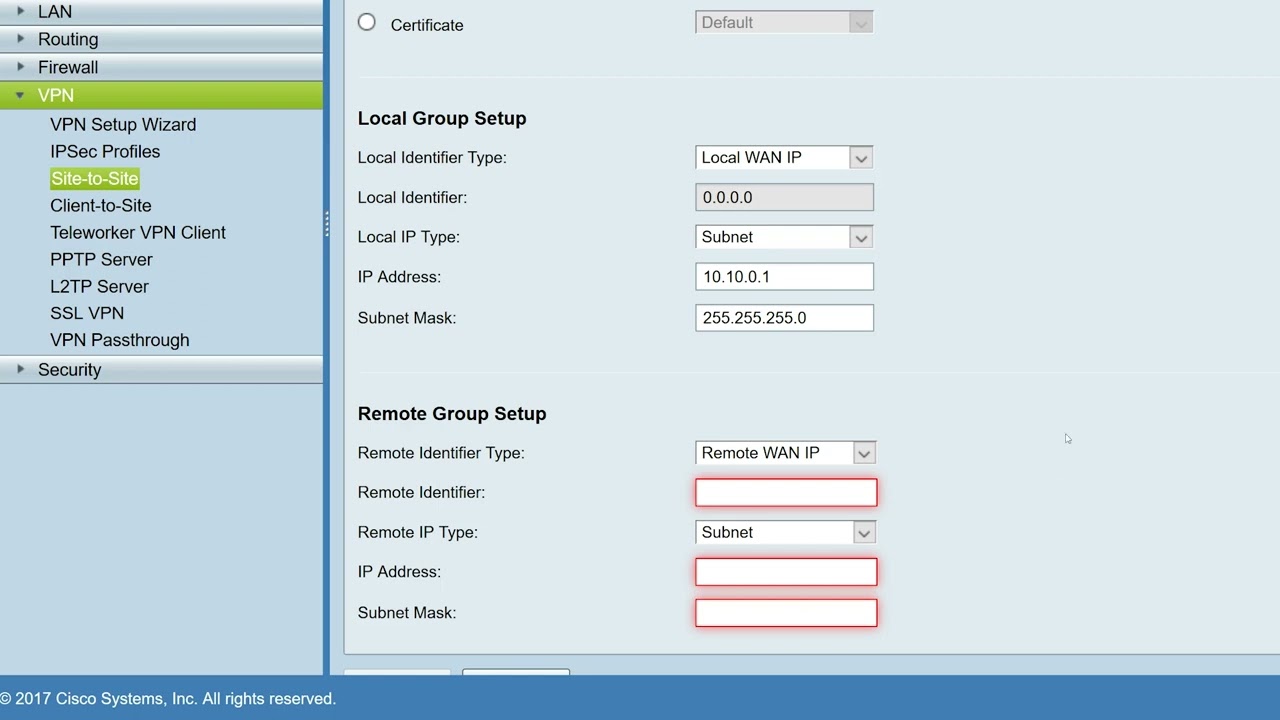Collapse the VPN menu section

point(161,95)
